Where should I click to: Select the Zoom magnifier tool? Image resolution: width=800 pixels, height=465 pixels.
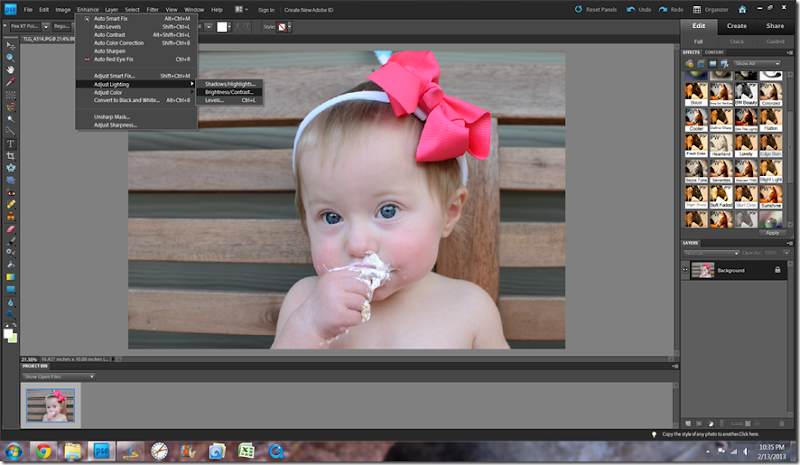point(10,57)
